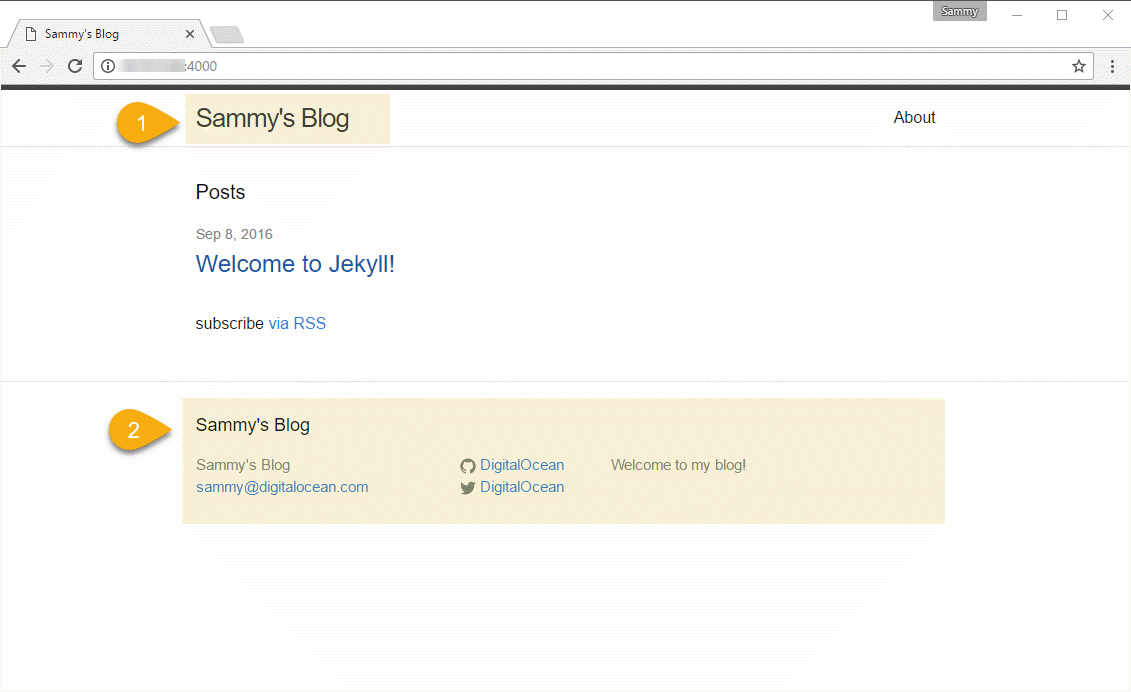
Task: Reload the page with the refresh icon
Action: click(x=75, y=66)
